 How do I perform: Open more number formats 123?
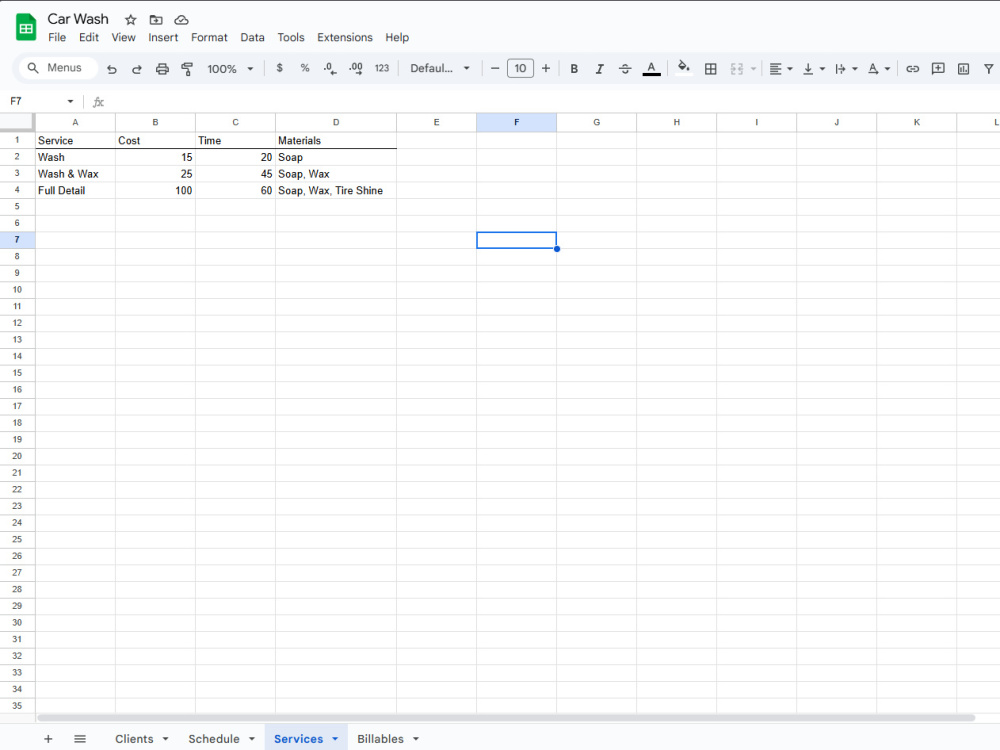(x=381, y=68)
